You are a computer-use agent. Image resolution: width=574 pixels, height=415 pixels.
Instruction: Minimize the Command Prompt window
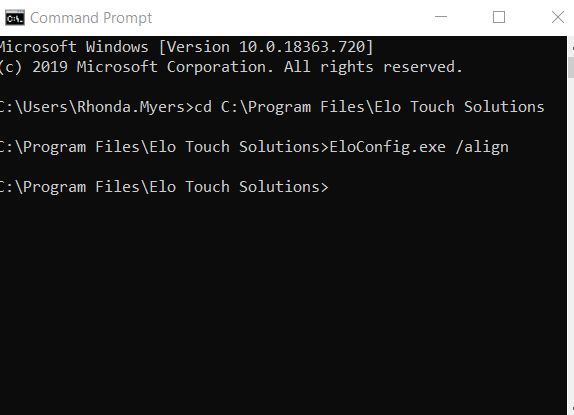tap(441, 17)
